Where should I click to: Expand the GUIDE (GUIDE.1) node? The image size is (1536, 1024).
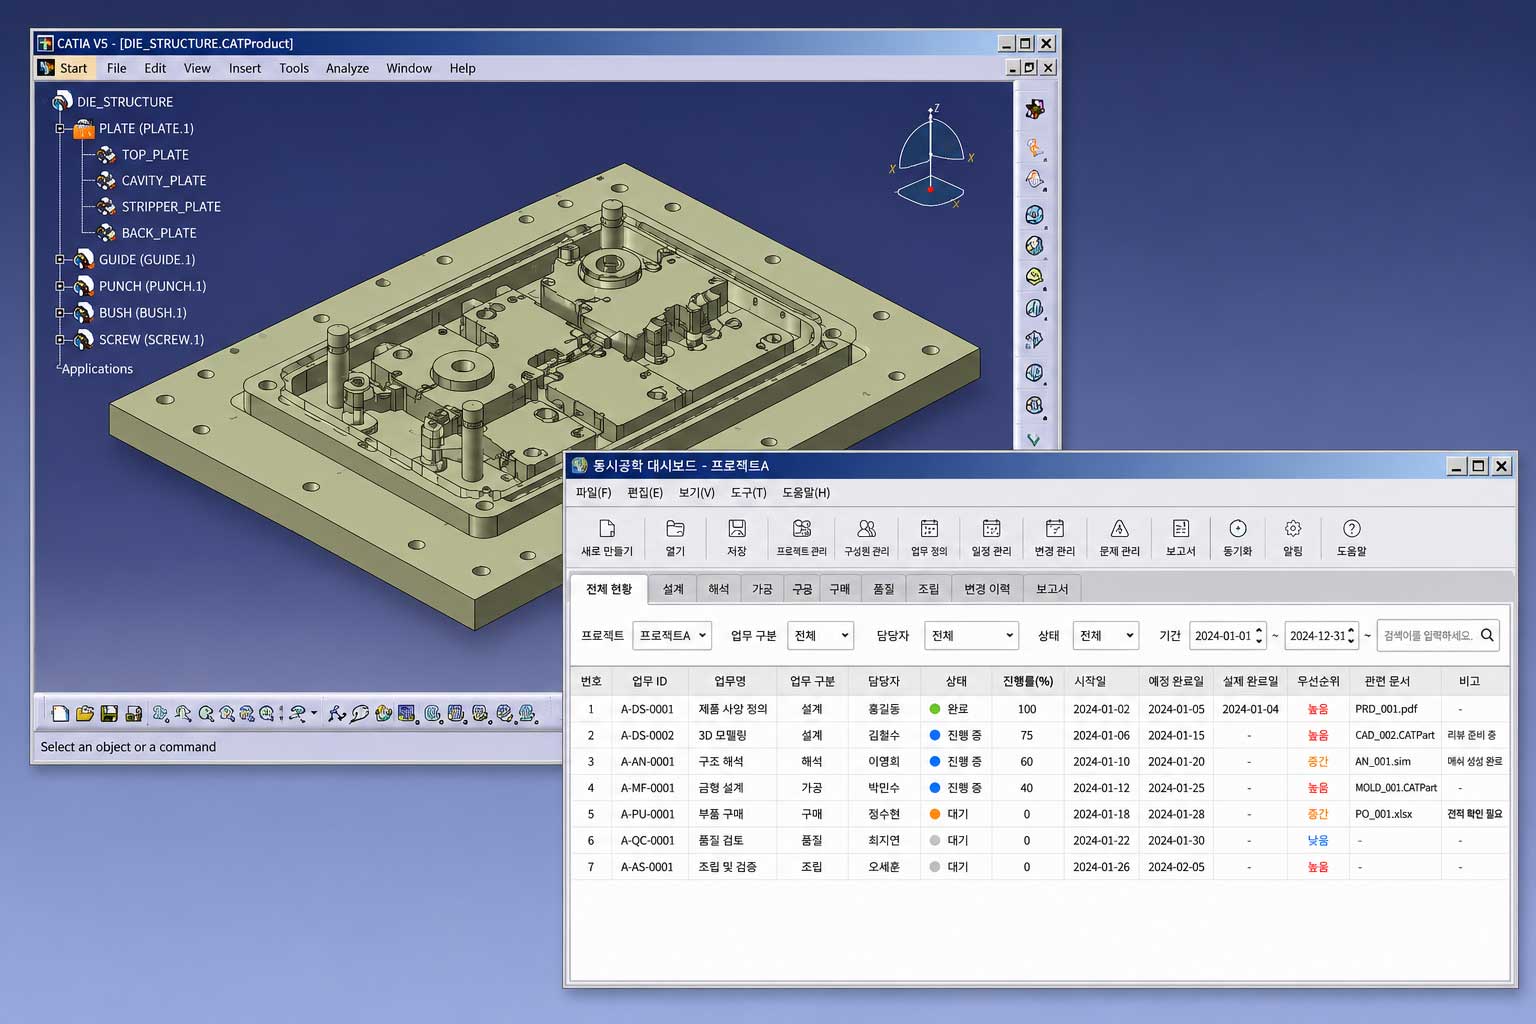[60, 259]
